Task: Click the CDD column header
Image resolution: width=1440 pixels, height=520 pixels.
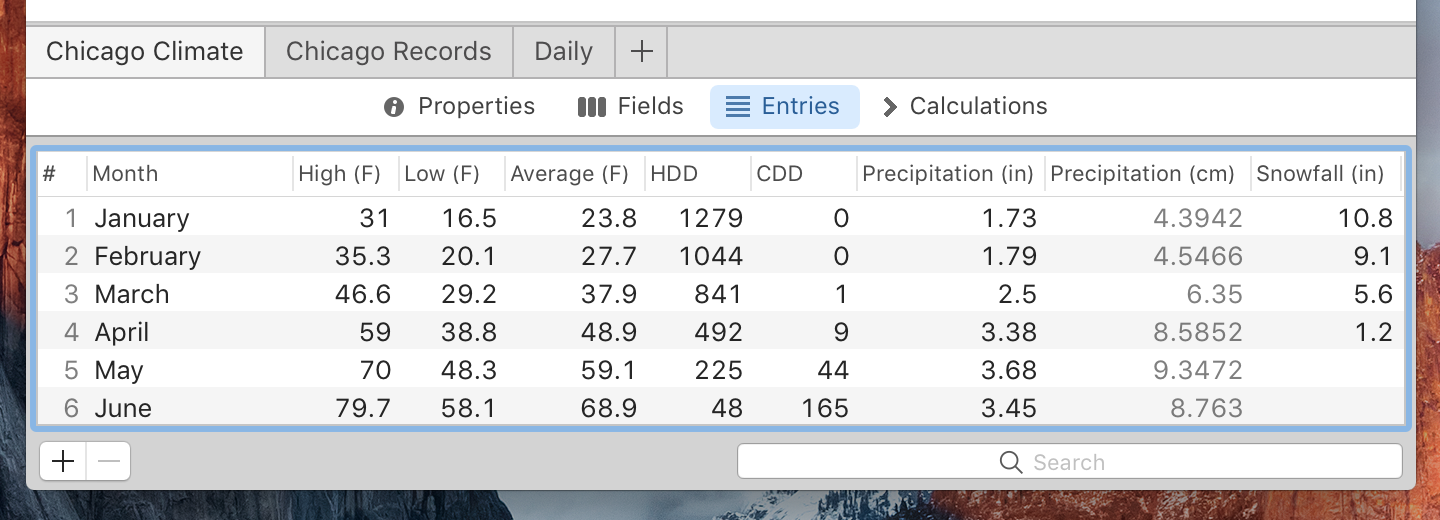Action: (x=803, y=174)
